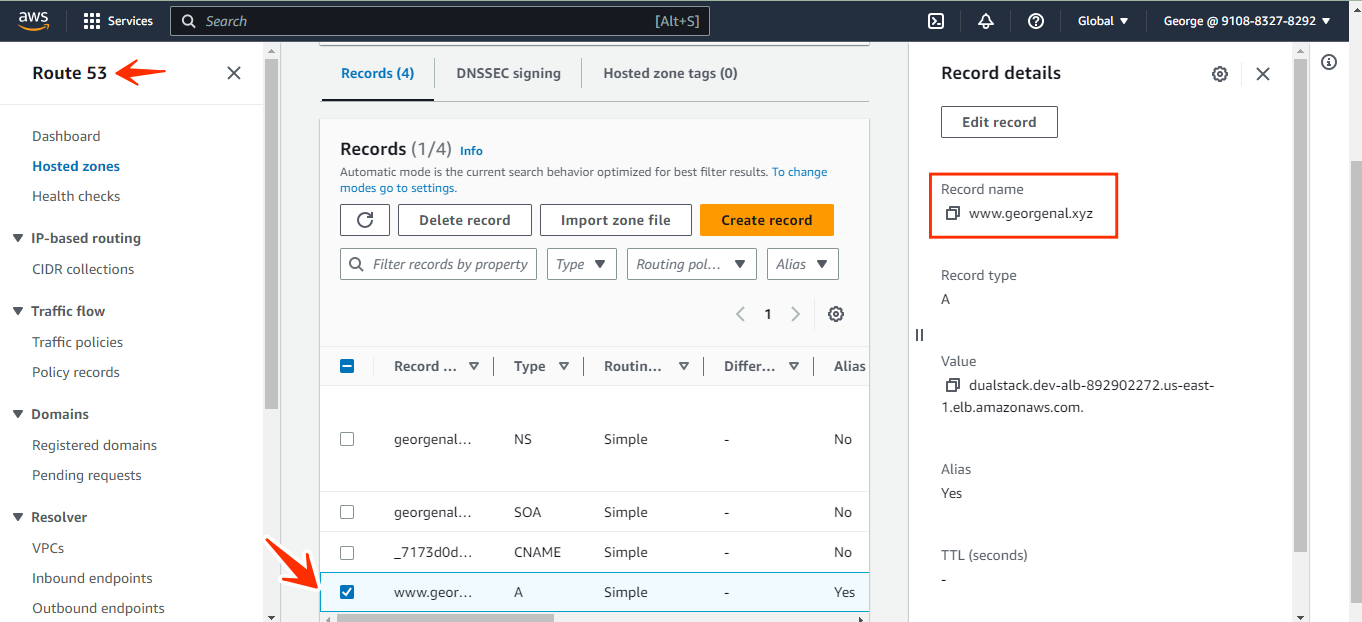1362x622 pixels.
Task: Select the NS record checkbox
Action: pyautogui.click(x=347, y=439)
